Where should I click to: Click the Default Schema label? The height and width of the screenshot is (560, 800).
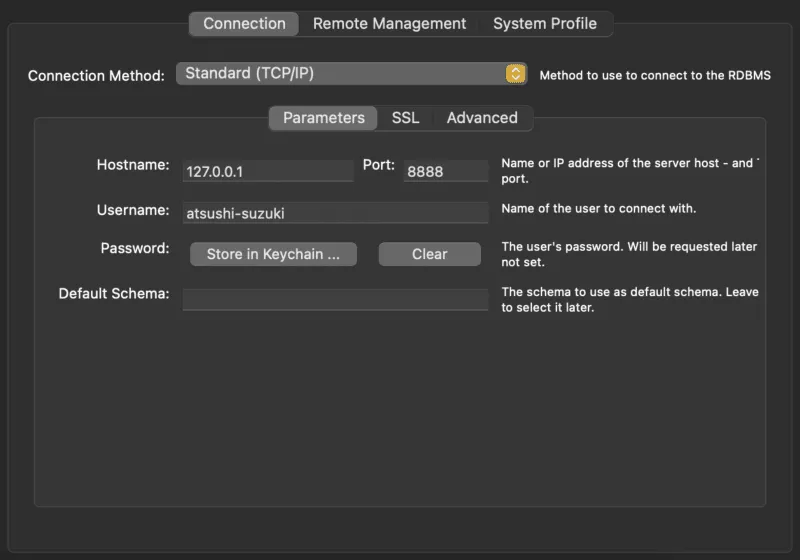tap(114, 294)
